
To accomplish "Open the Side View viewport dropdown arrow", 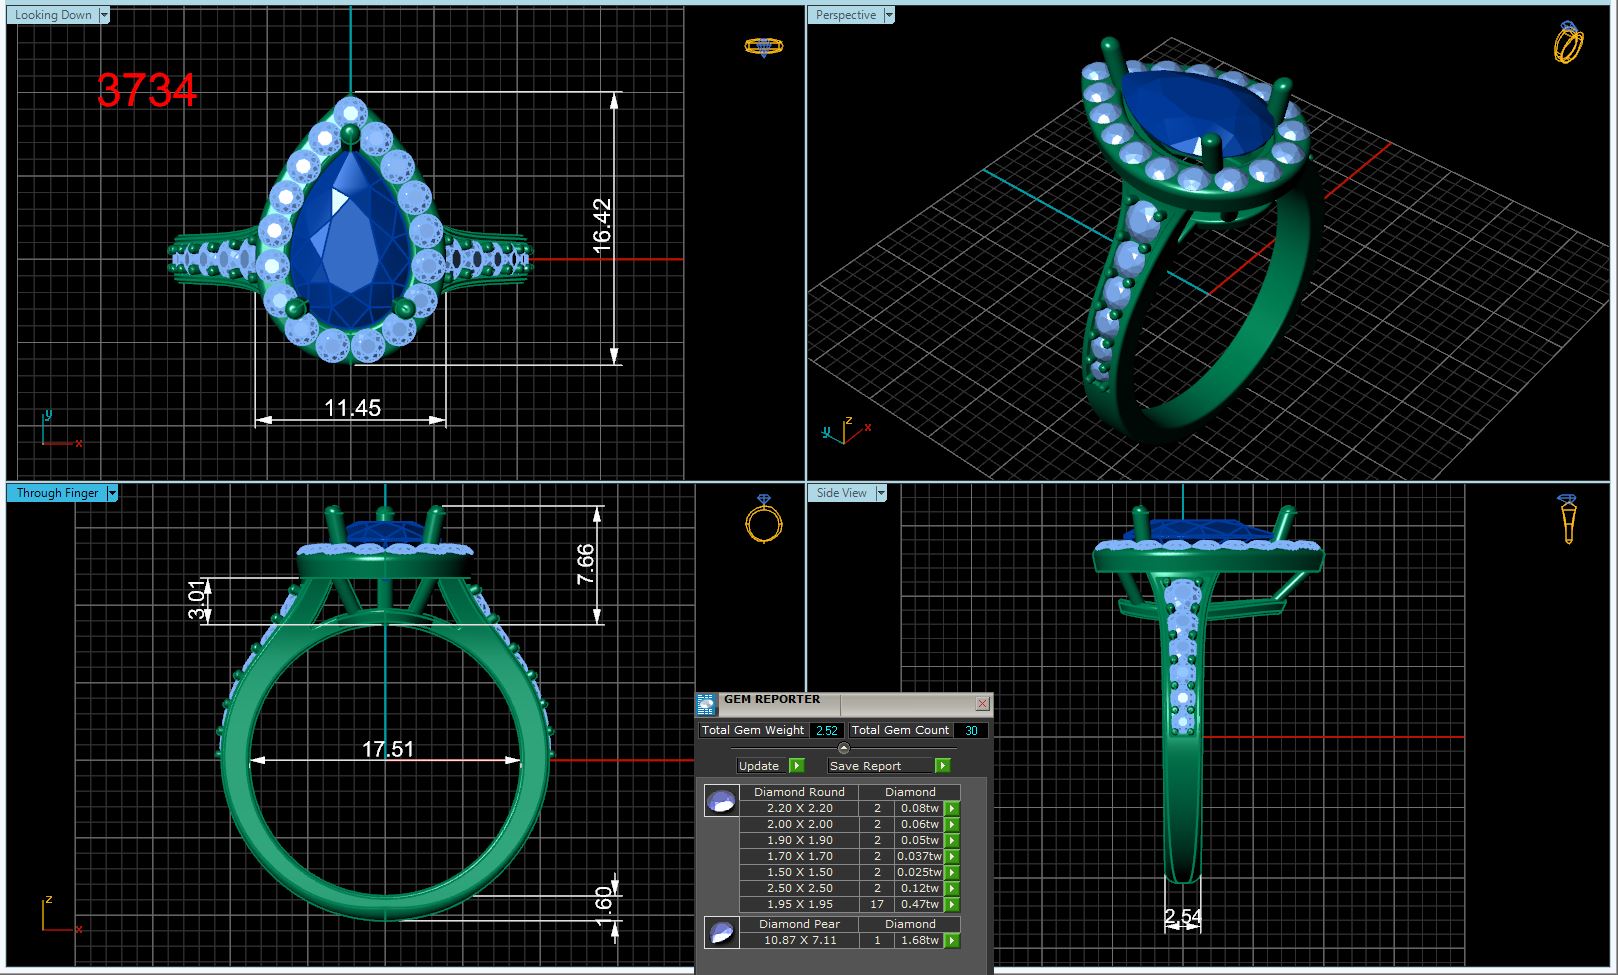I will (881, 493).
